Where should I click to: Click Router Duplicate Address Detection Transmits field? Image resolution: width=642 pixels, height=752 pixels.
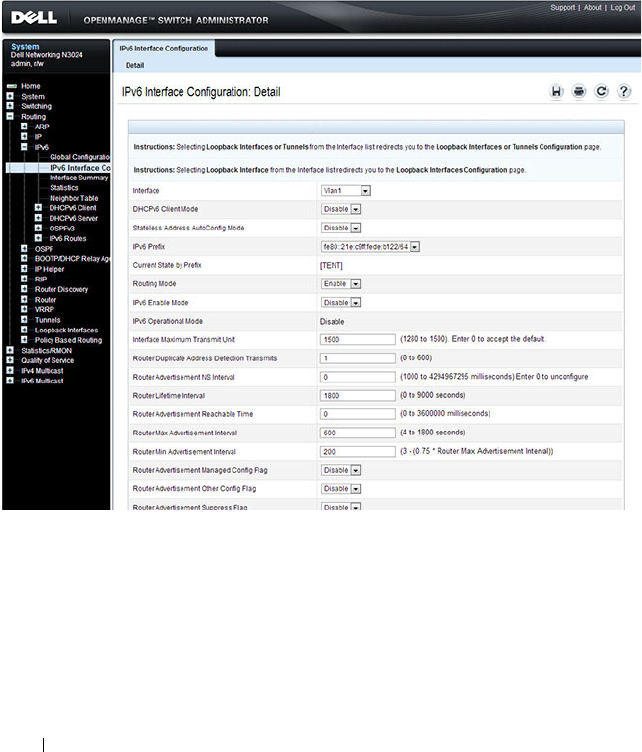pyautogui.click(x=358, y=358)
